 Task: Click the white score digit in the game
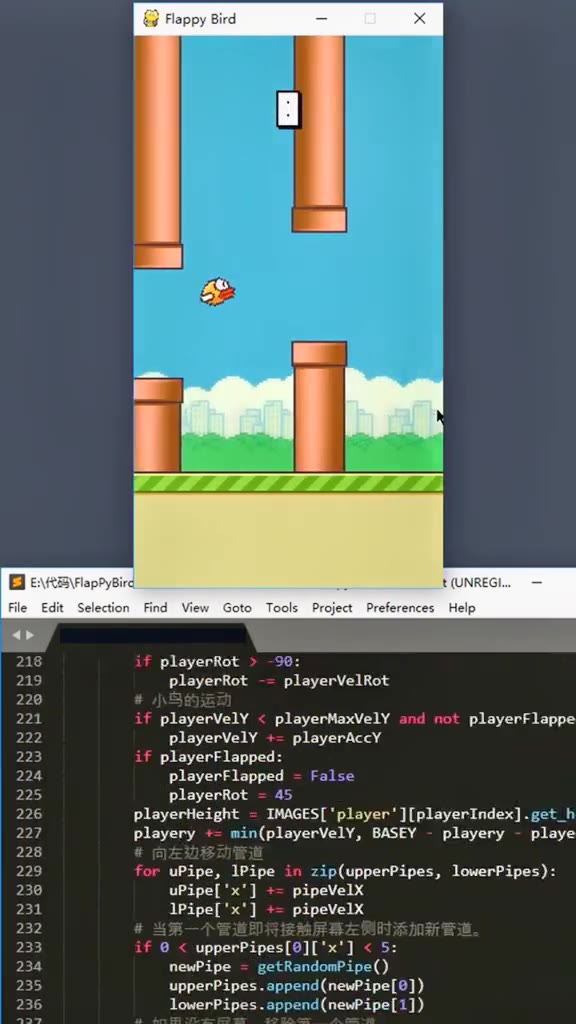[x=288, y=109]
